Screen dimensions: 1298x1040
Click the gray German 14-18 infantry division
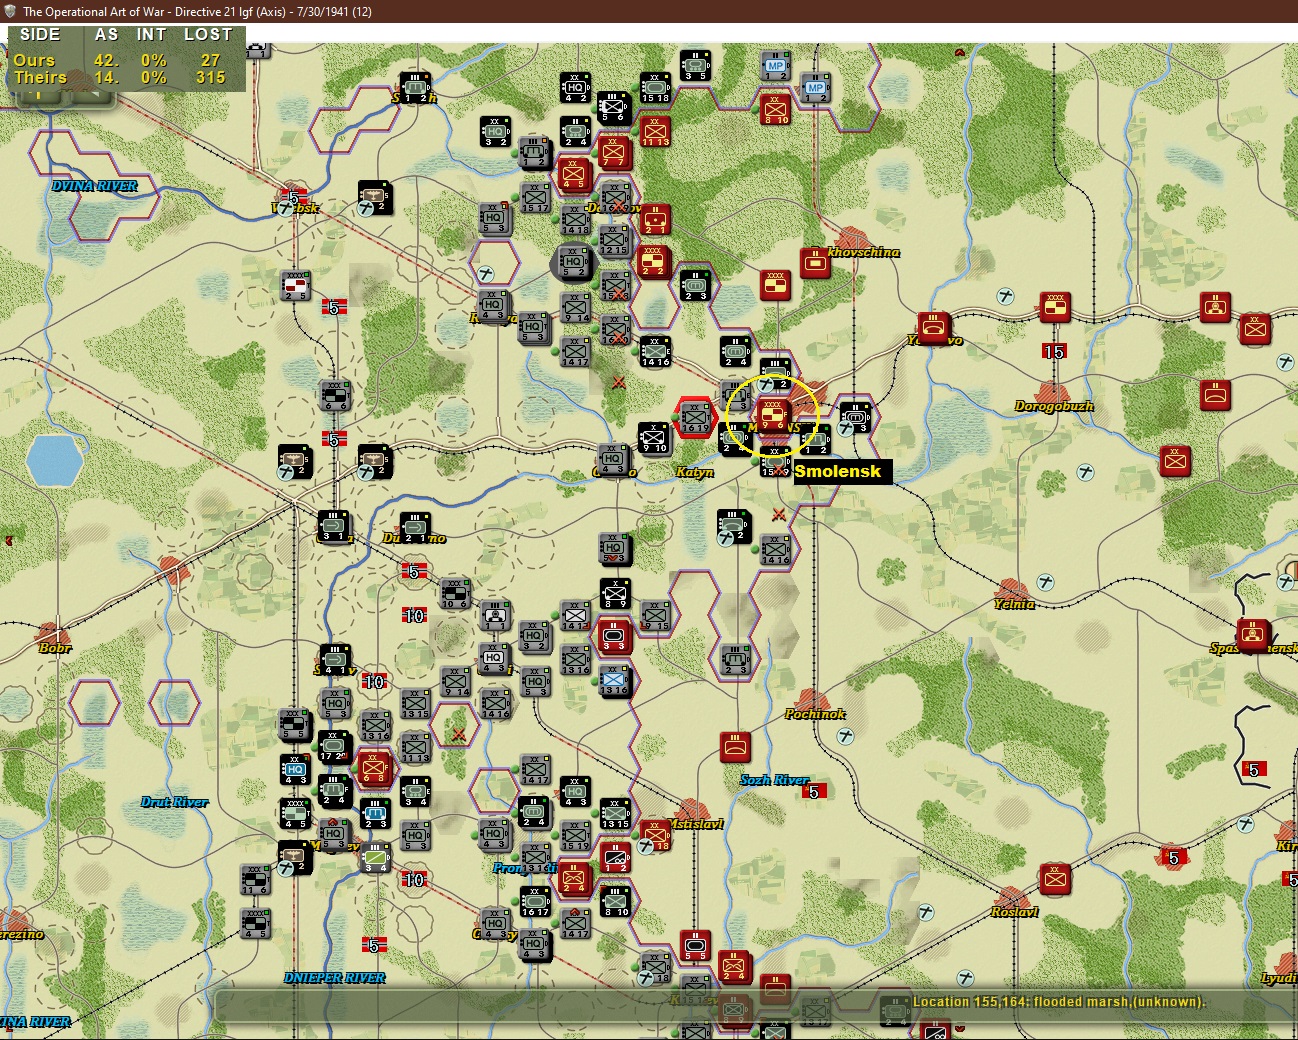pos(574,219)
